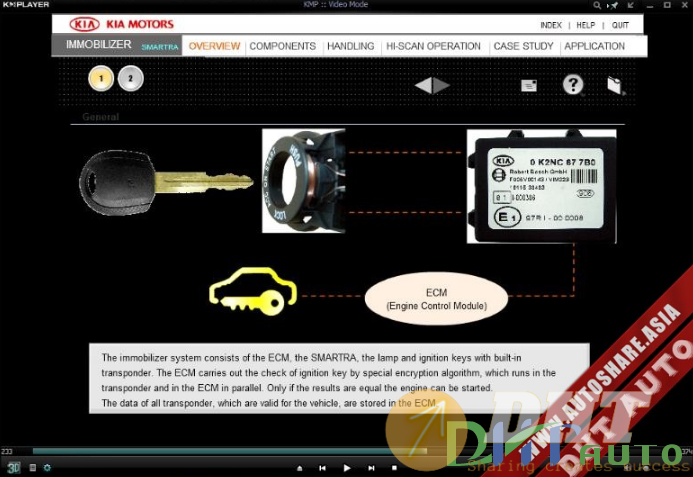This screenshot has height=477, width=693.
Task: Click the compact mode arrow icon
Action: [631, 5]
